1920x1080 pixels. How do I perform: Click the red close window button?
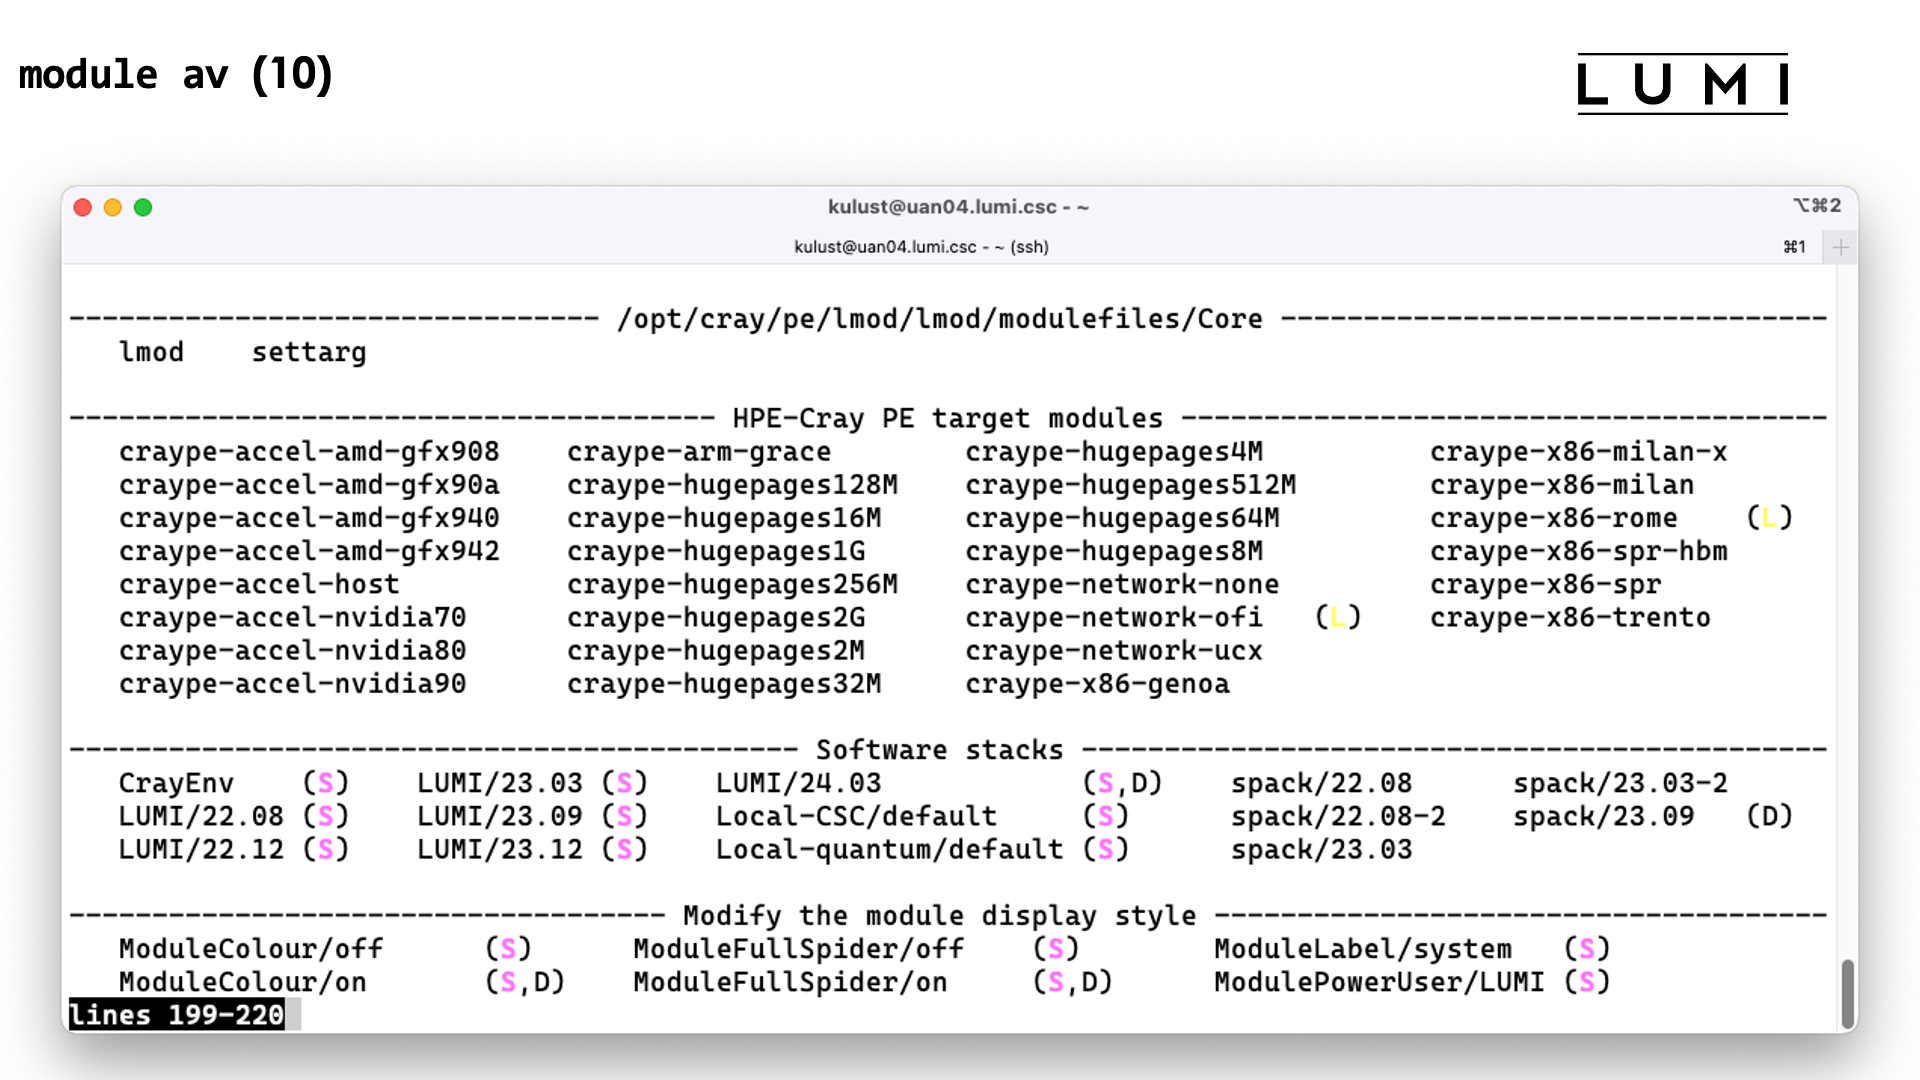(x=83, y=207)
